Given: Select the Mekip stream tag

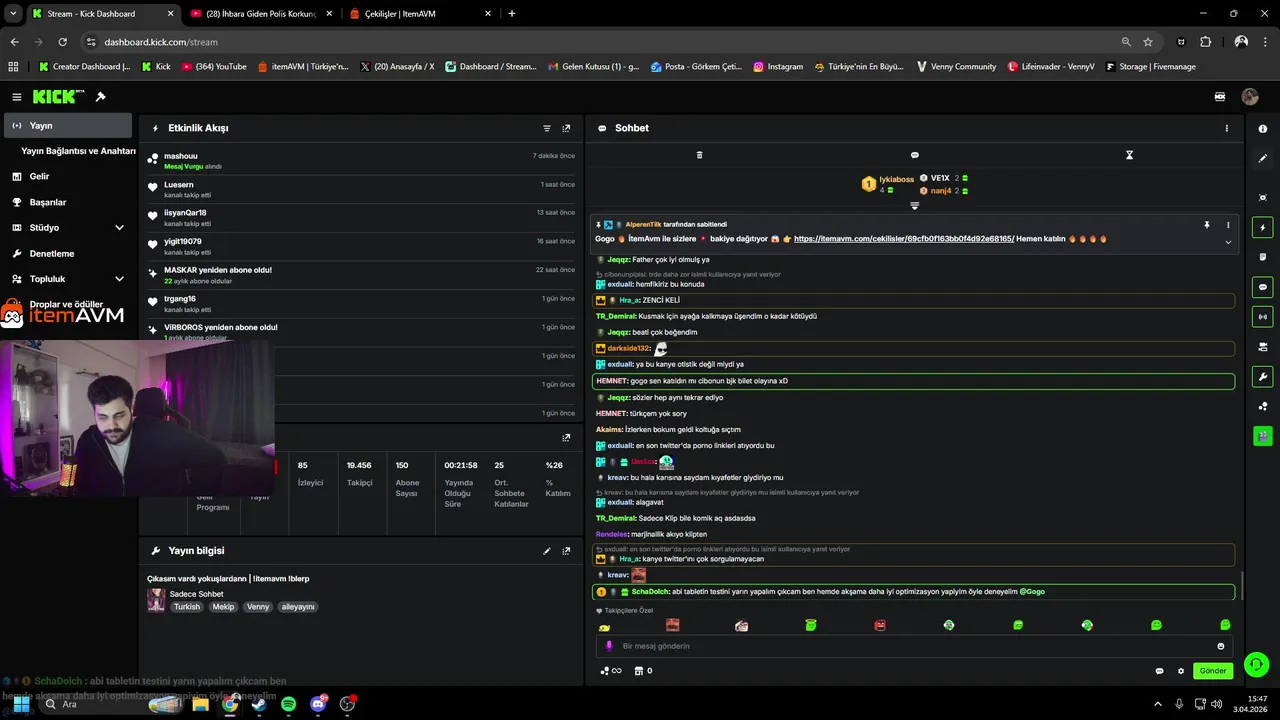Looking at the screenshot, I should 223,607.
